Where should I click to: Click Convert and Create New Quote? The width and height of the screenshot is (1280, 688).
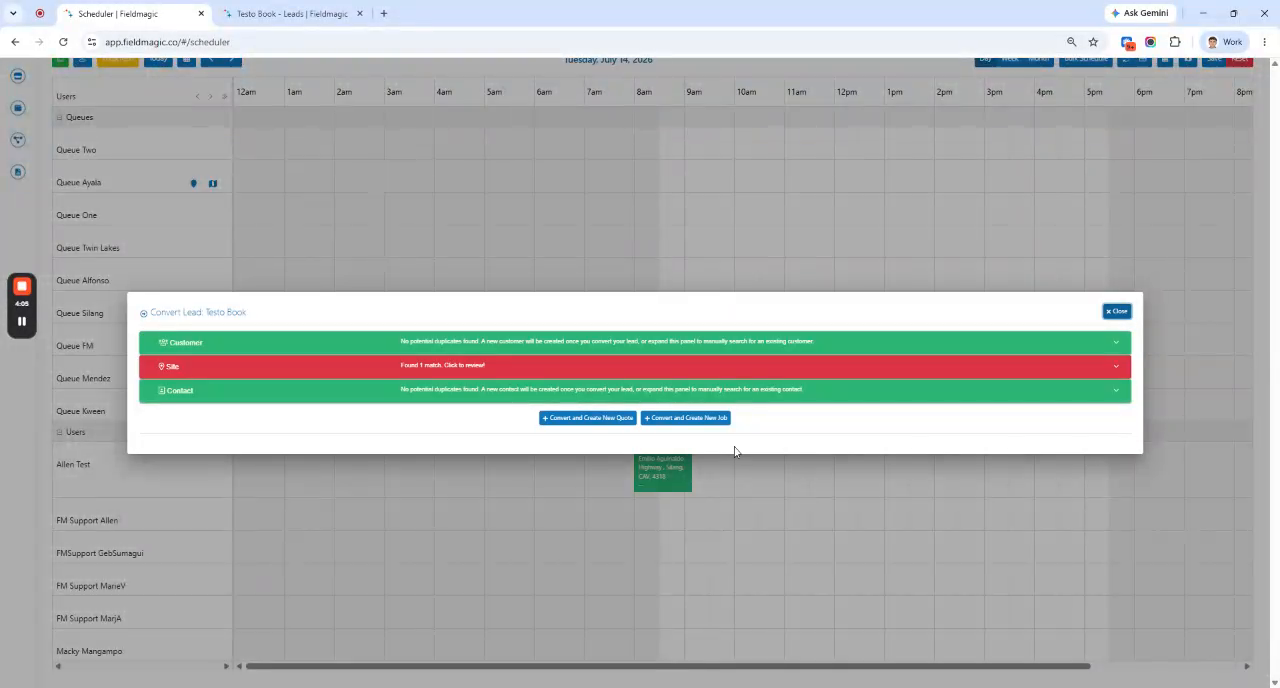click(588, 418)
